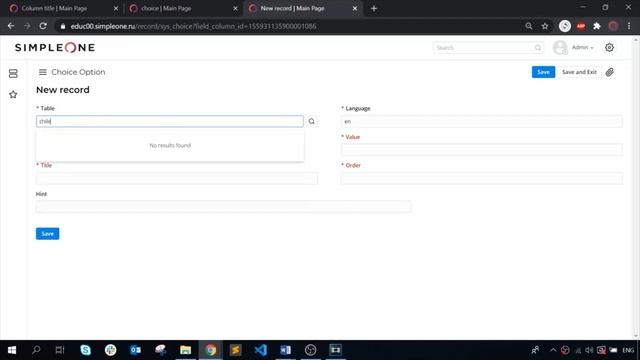Open Word from the taskbar
640x360 pixels.
285,350
